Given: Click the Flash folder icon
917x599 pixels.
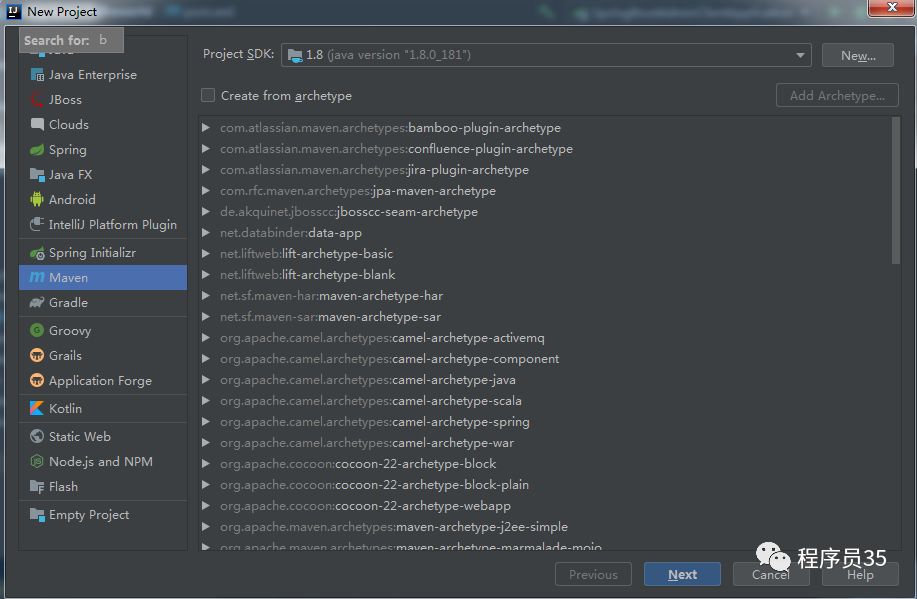Looking at the screenshot, I should pyautogui.click(x=37, y=487).
